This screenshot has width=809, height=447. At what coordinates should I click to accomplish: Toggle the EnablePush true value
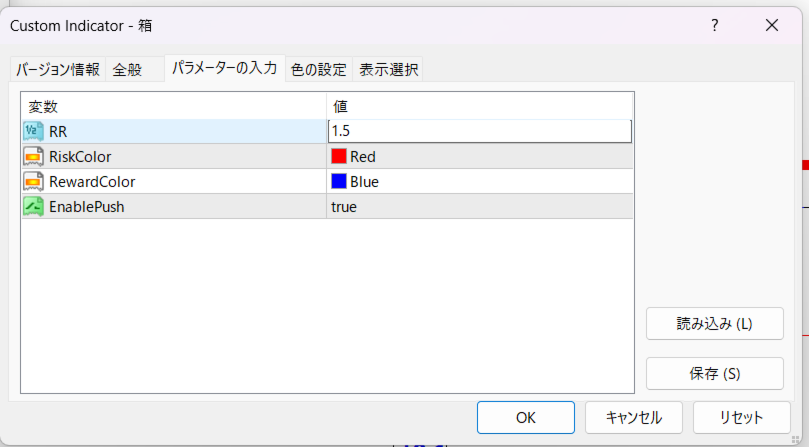click(x=480, y=207)
